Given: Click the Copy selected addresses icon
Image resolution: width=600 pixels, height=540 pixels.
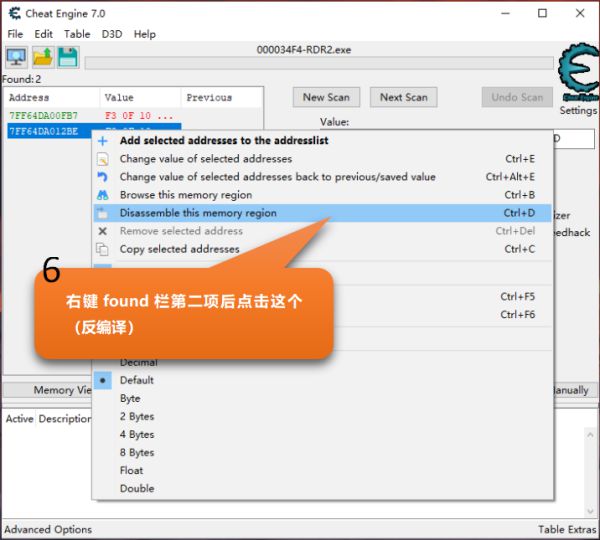Looking at the screenshot, I should (x=102, y=249).
